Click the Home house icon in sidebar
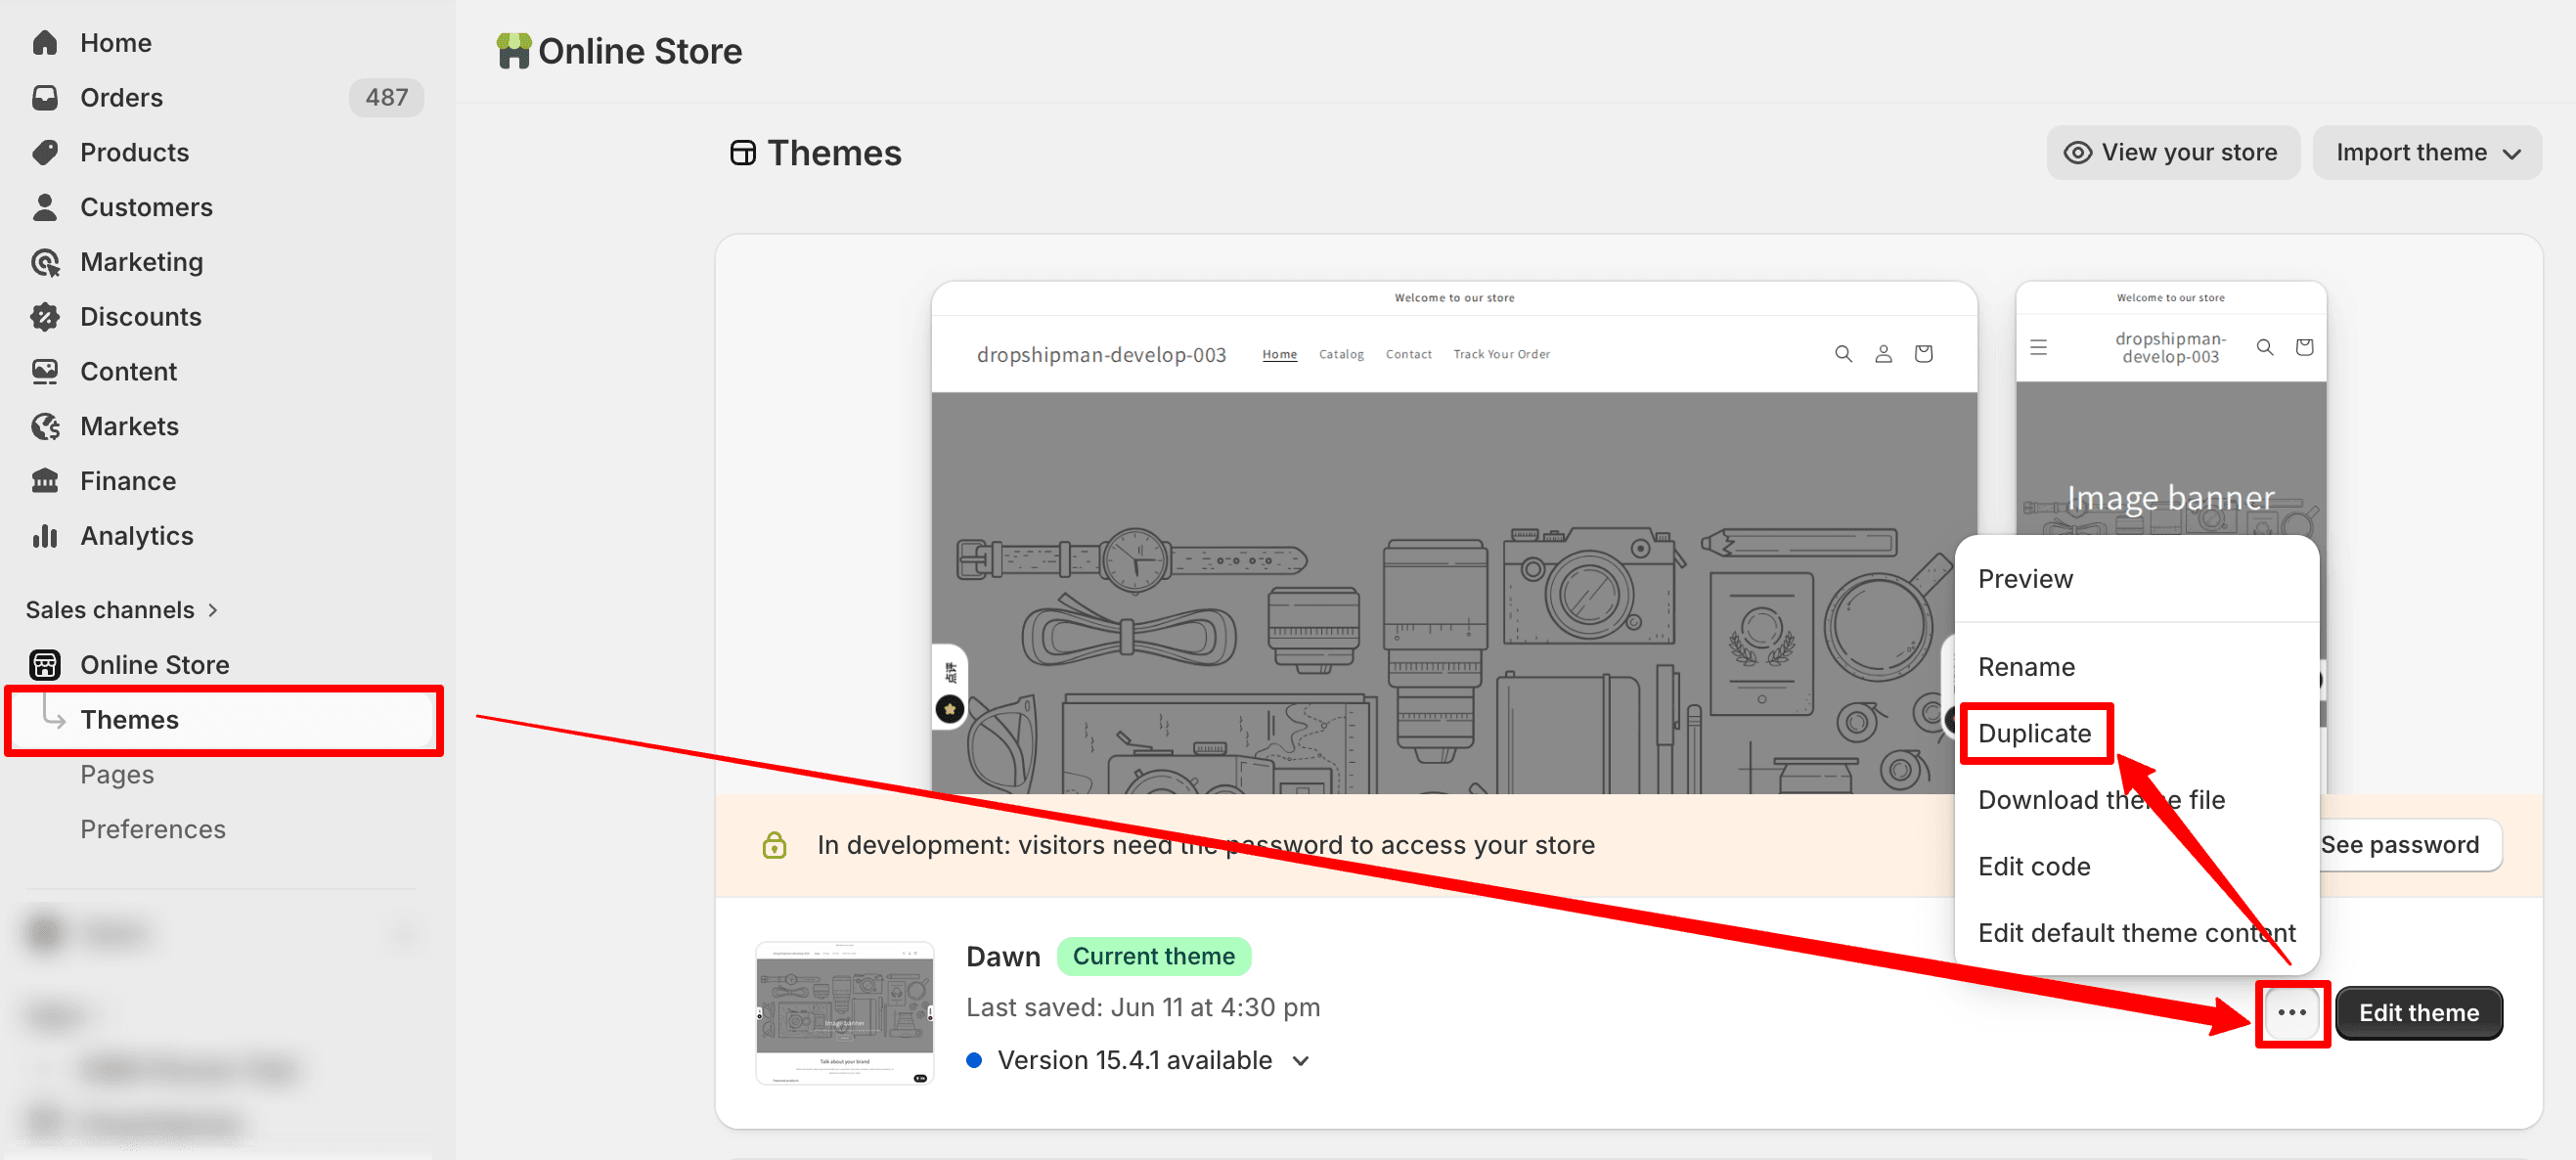Screen dimensions: 2576x1160 click(x=45, y=42)
